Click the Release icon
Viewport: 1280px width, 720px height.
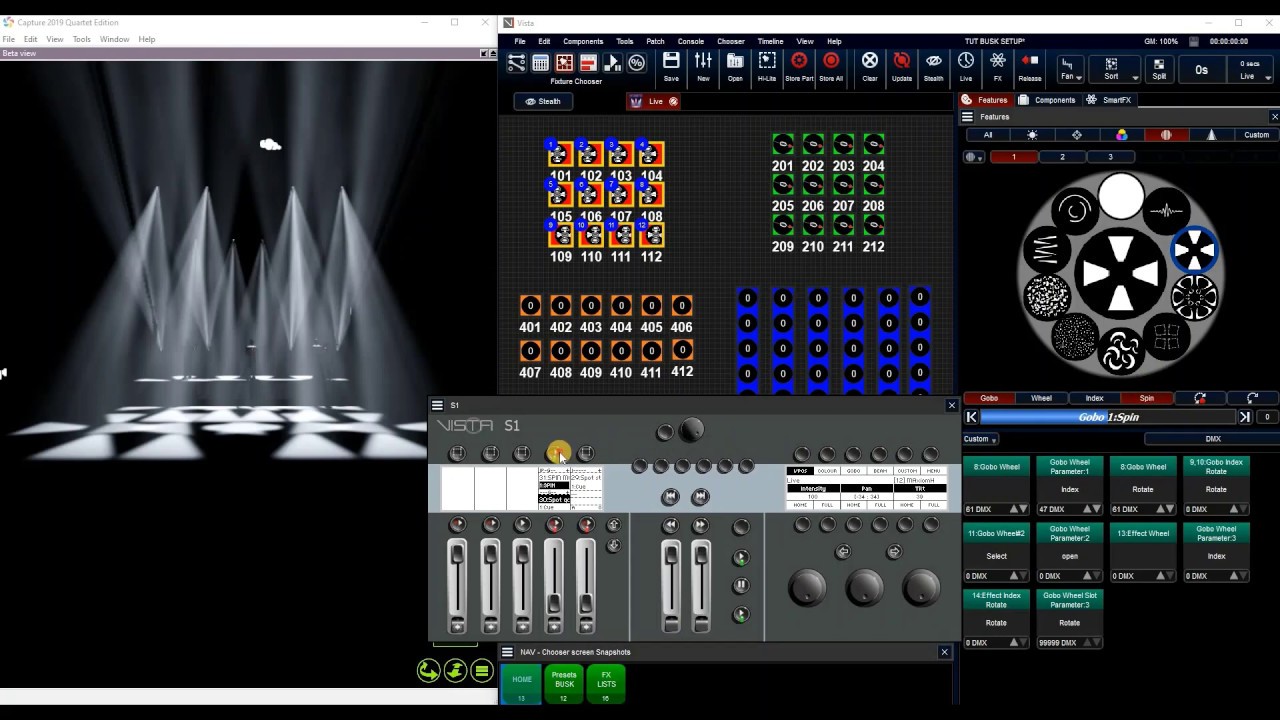1030,67
